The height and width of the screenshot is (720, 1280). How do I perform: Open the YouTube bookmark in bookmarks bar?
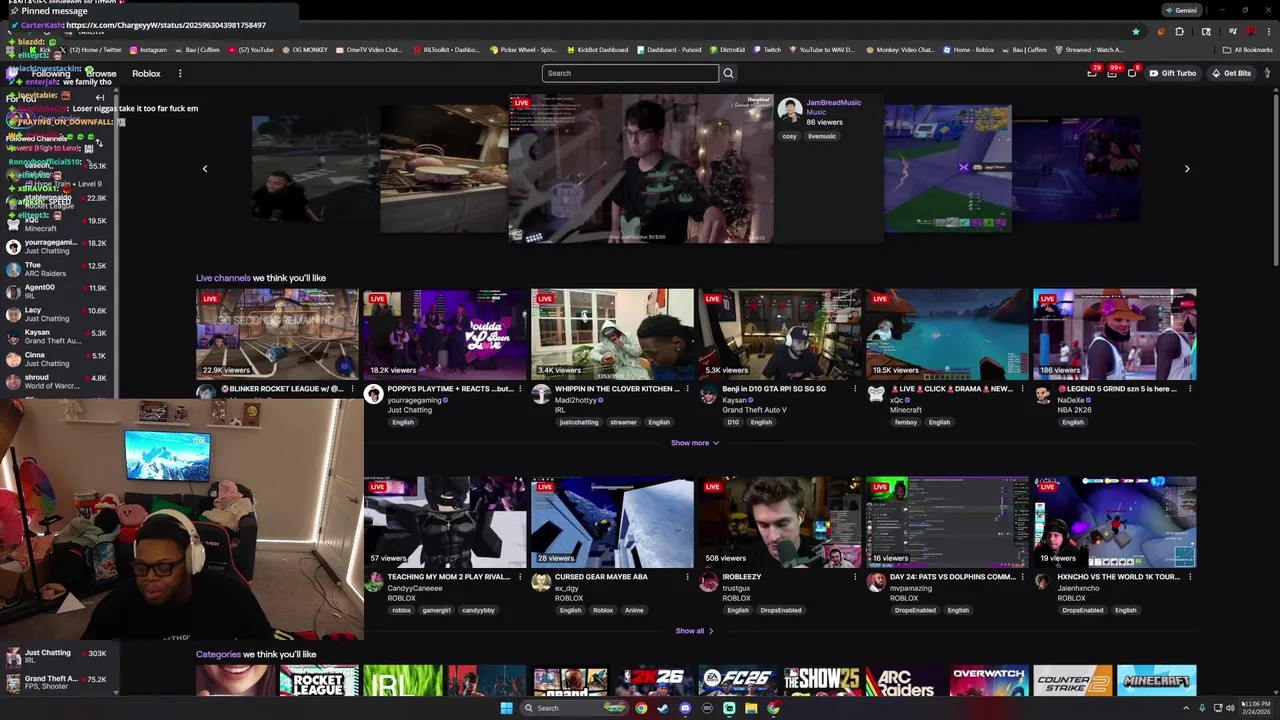(251, 50)
